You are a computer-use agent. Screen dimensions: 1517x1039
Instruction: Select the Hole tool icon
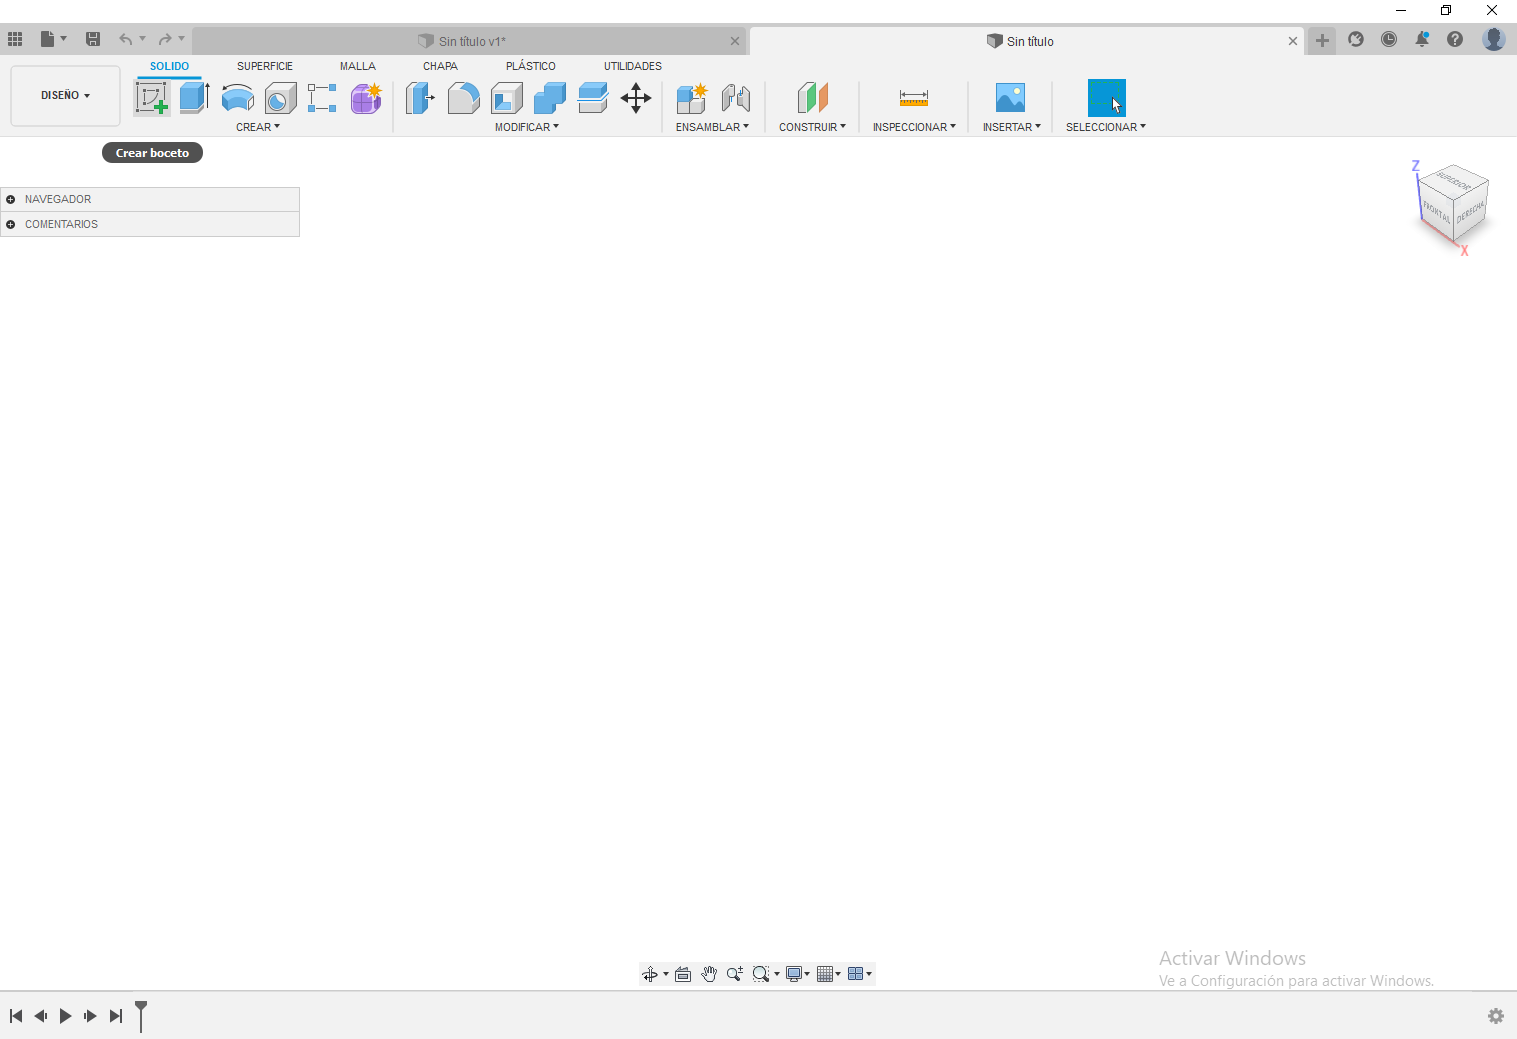point(281,98)
